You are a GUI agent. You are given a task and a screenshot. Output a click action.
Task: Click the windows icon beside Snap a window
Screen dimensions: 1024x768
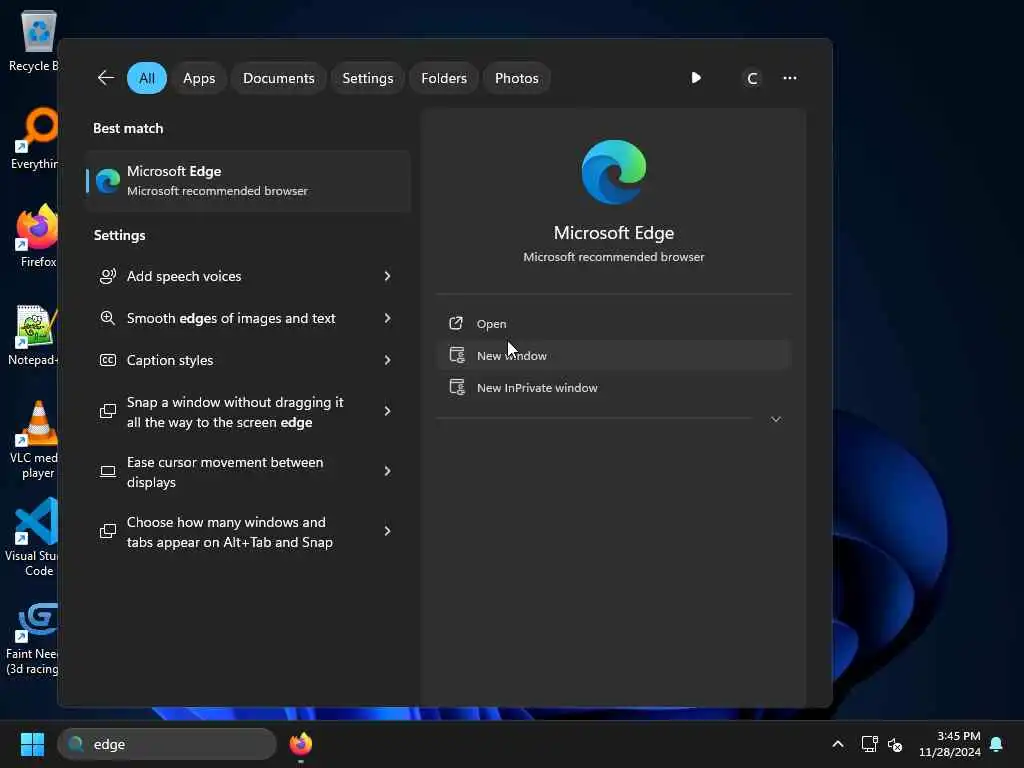coord(108,411)
